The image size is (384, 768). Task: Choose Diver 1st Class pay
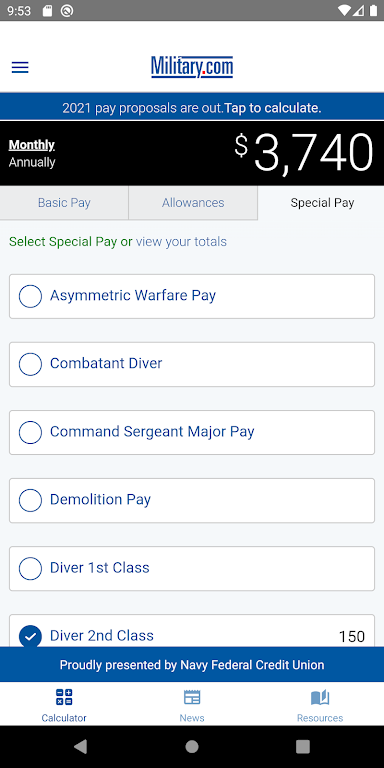[x=192, y=568]
